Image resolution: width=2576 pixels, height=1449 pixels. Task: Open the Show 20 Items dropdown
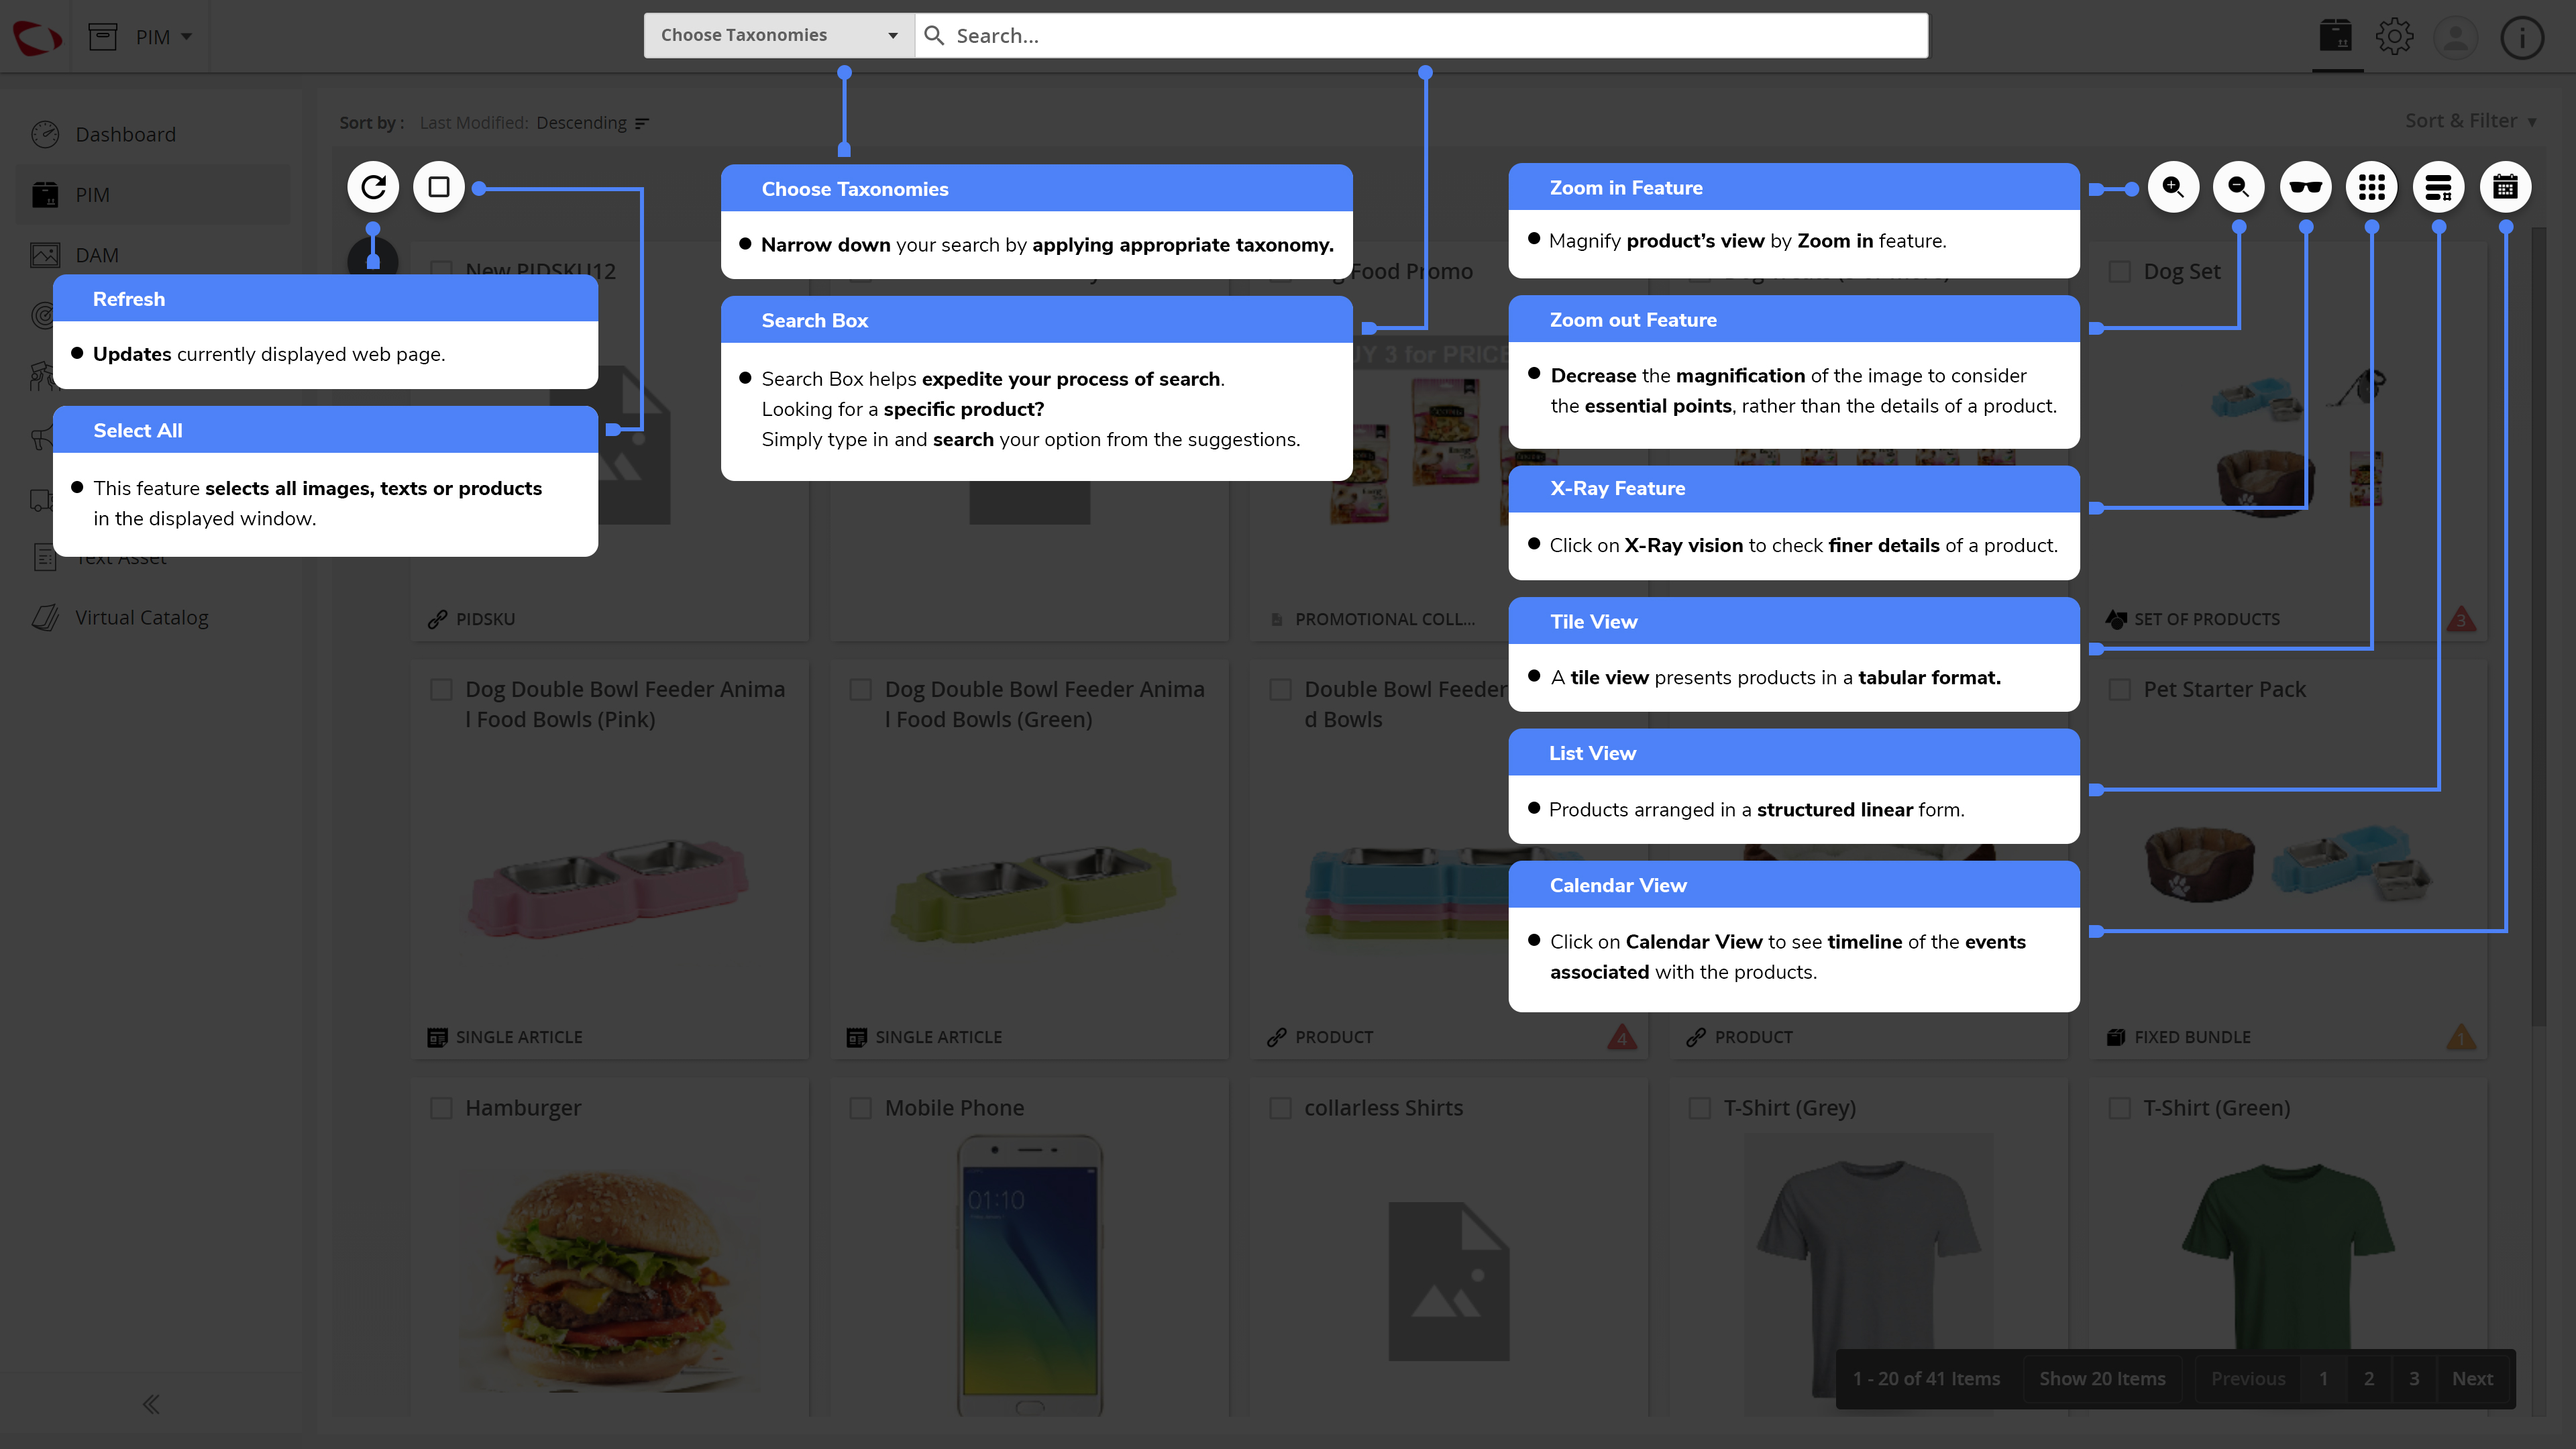click(x=2102, y=1378)
